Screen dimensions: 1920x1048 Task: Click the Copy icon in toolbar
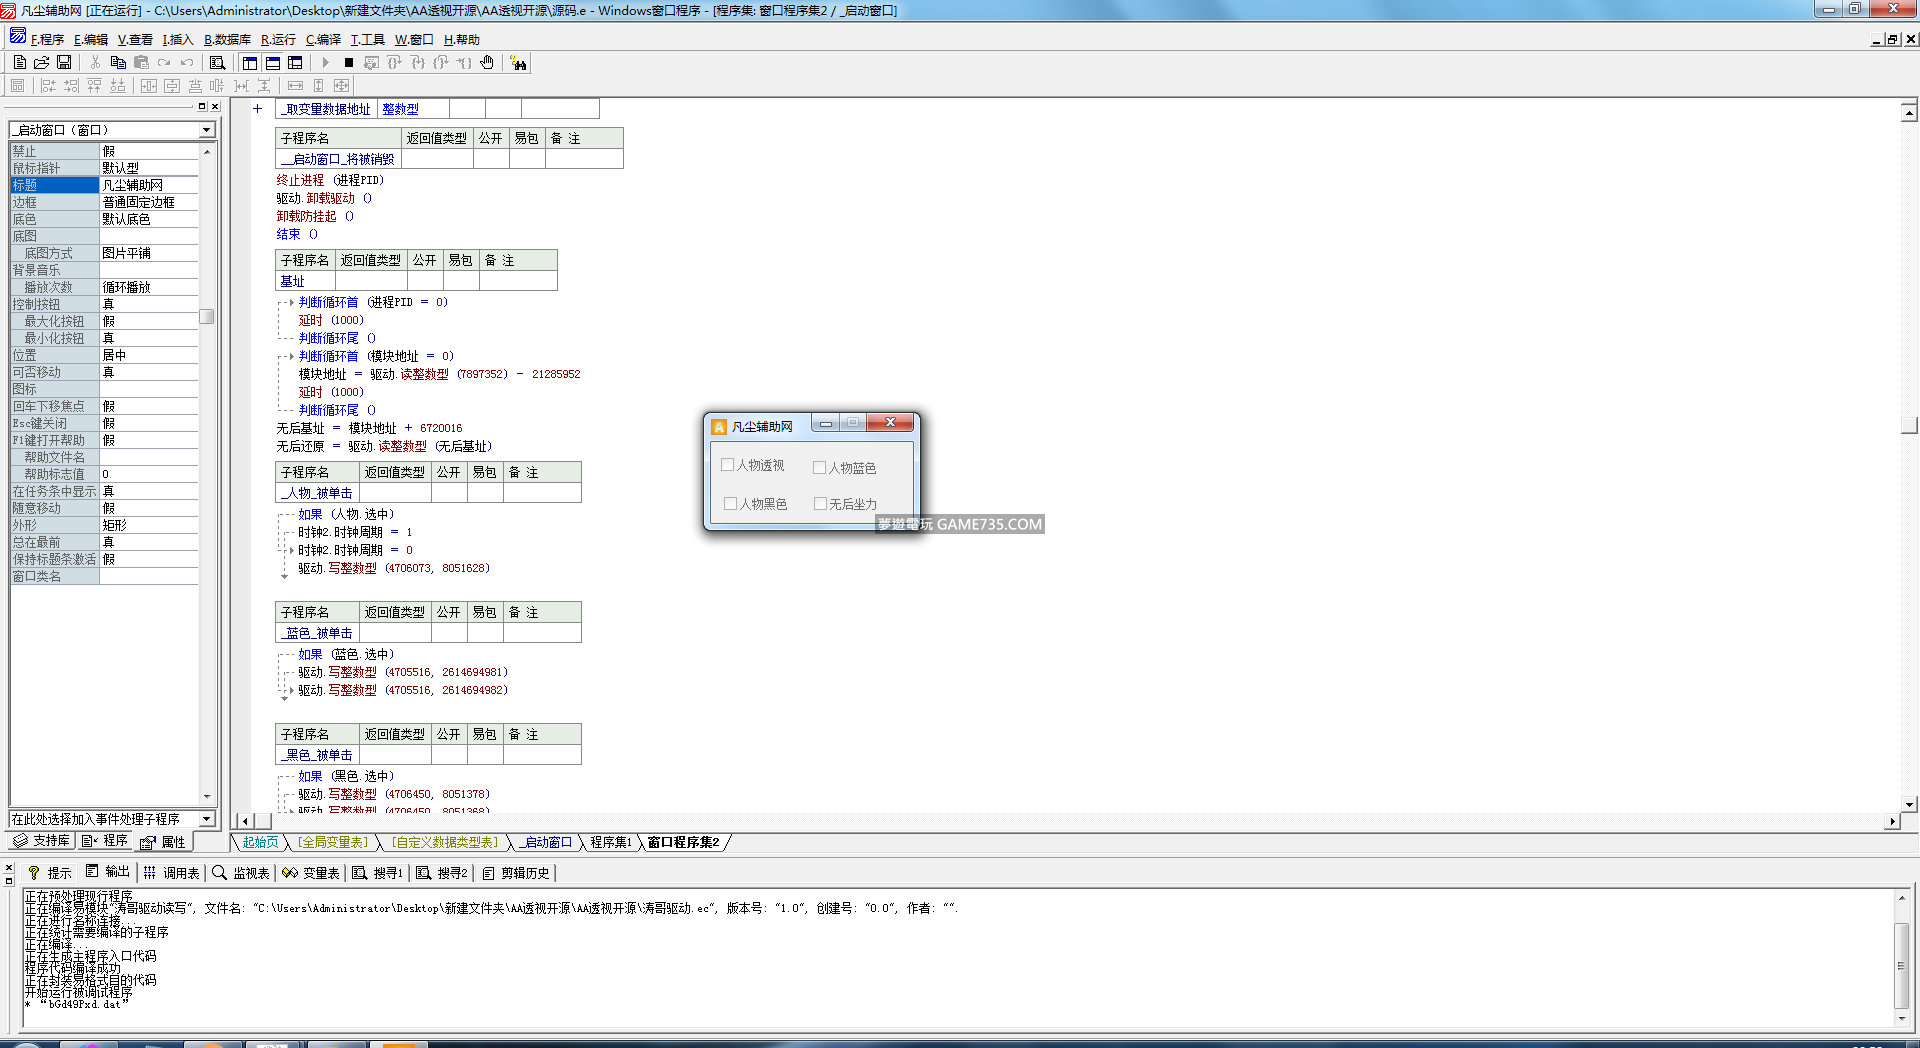118,63
